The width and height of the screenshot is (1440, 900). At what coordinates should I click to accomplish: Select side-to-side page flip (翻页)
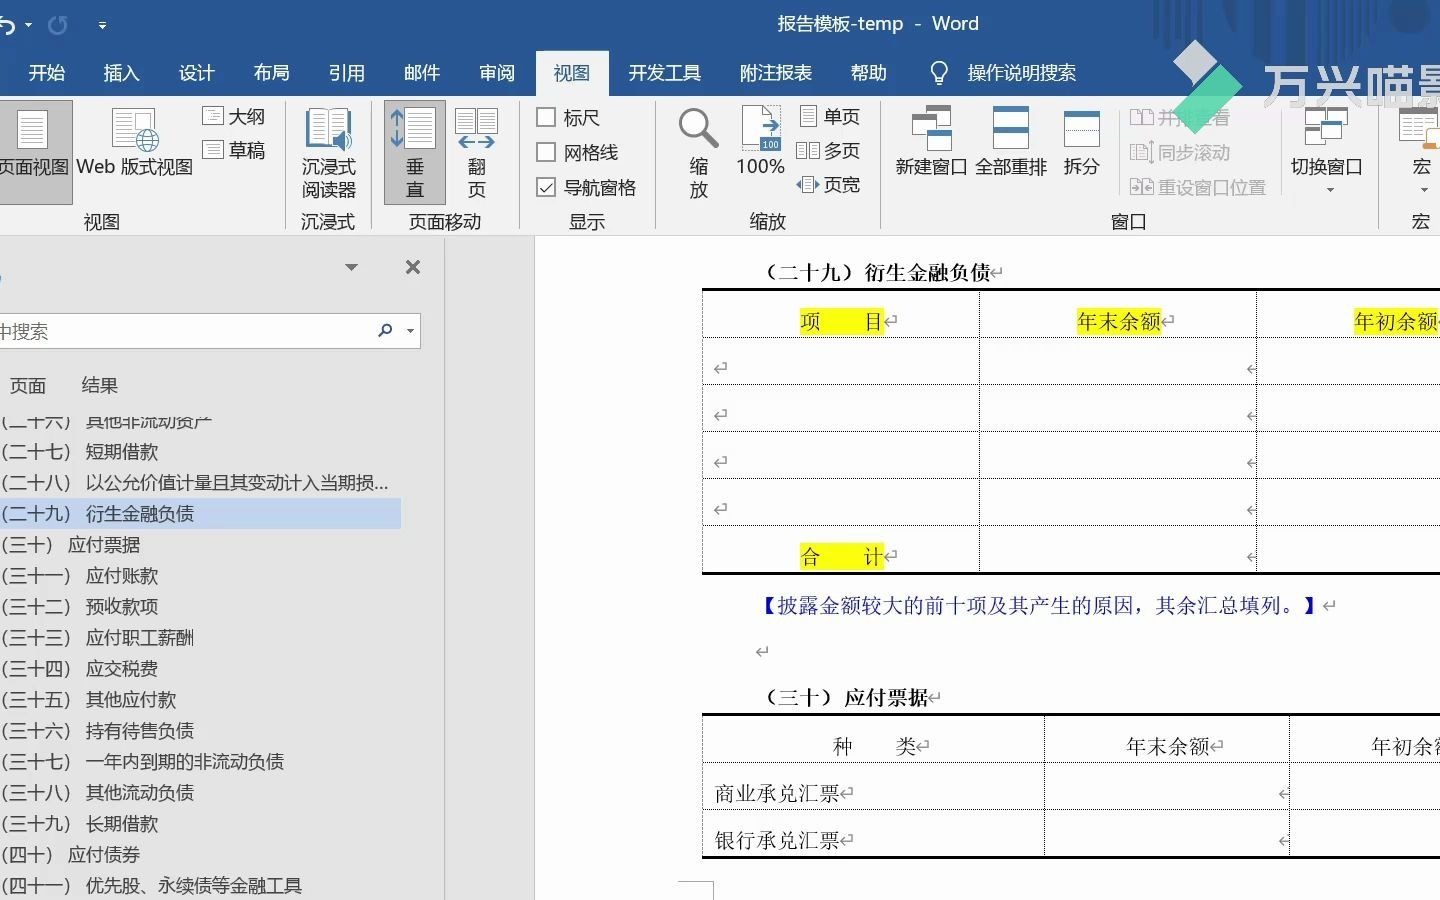click(477, 152)
